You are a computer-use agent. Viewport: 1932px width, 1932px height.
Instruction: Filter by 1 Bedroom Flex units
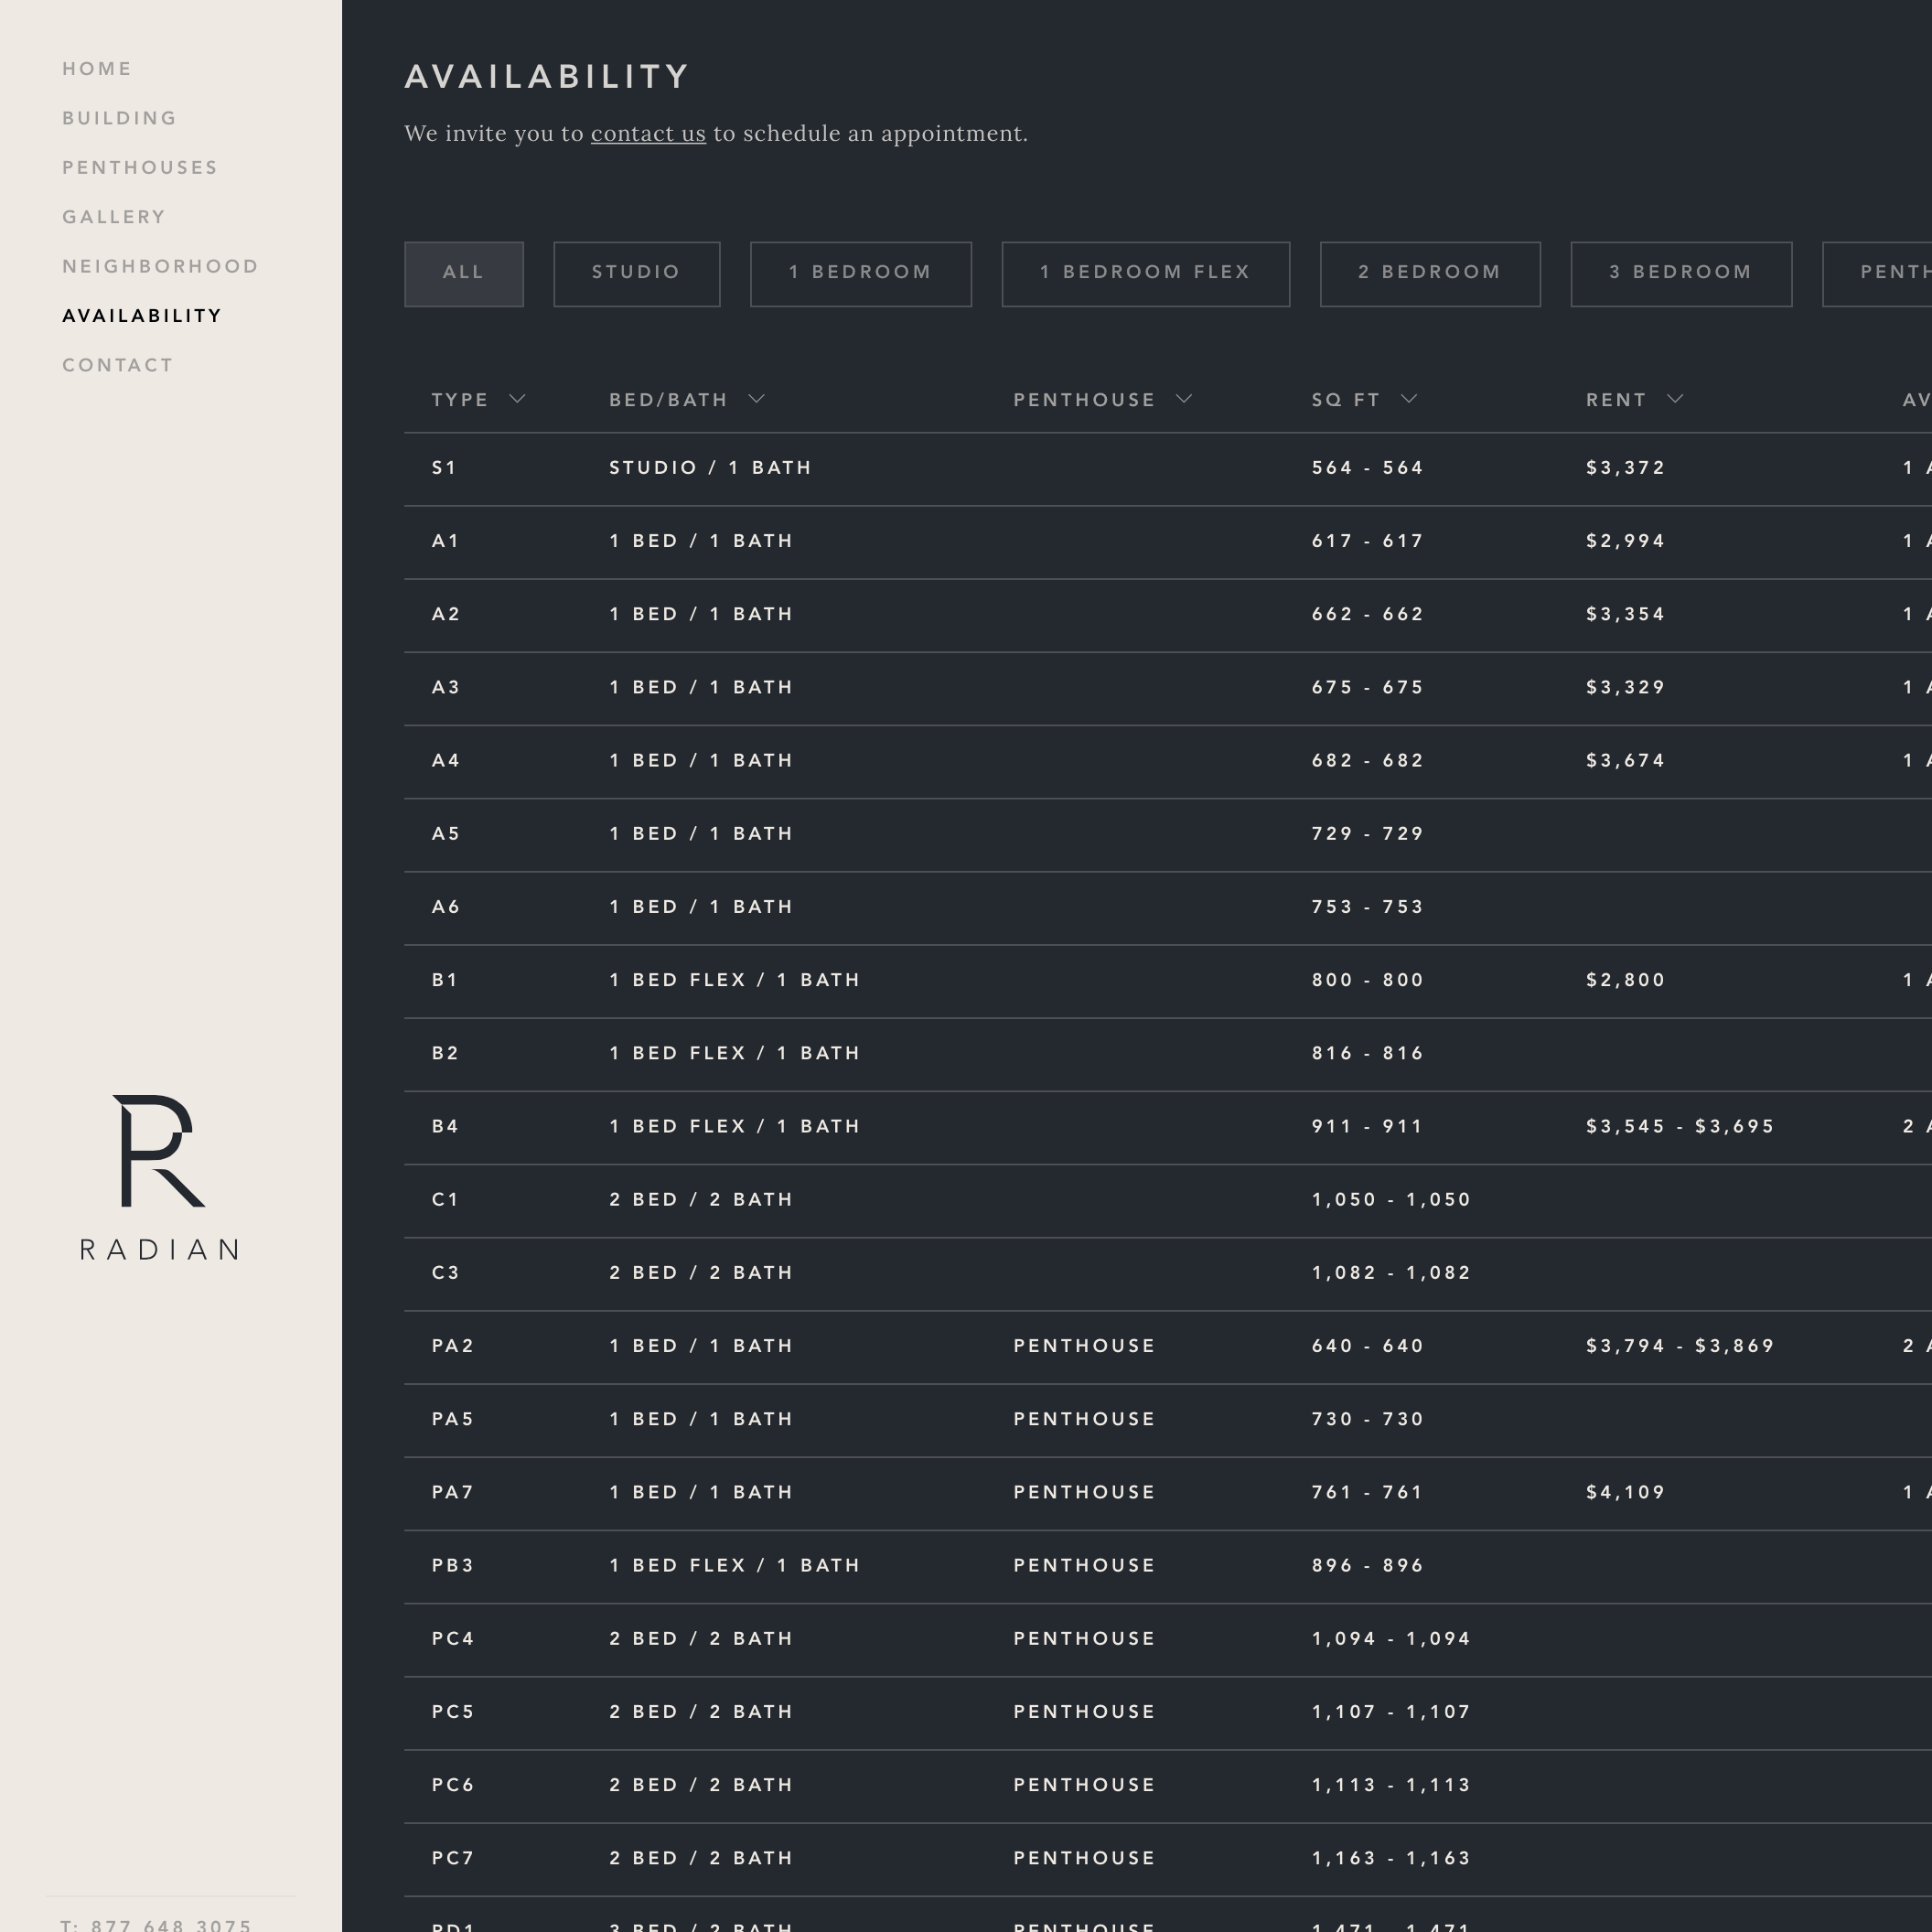[1146, 274]
